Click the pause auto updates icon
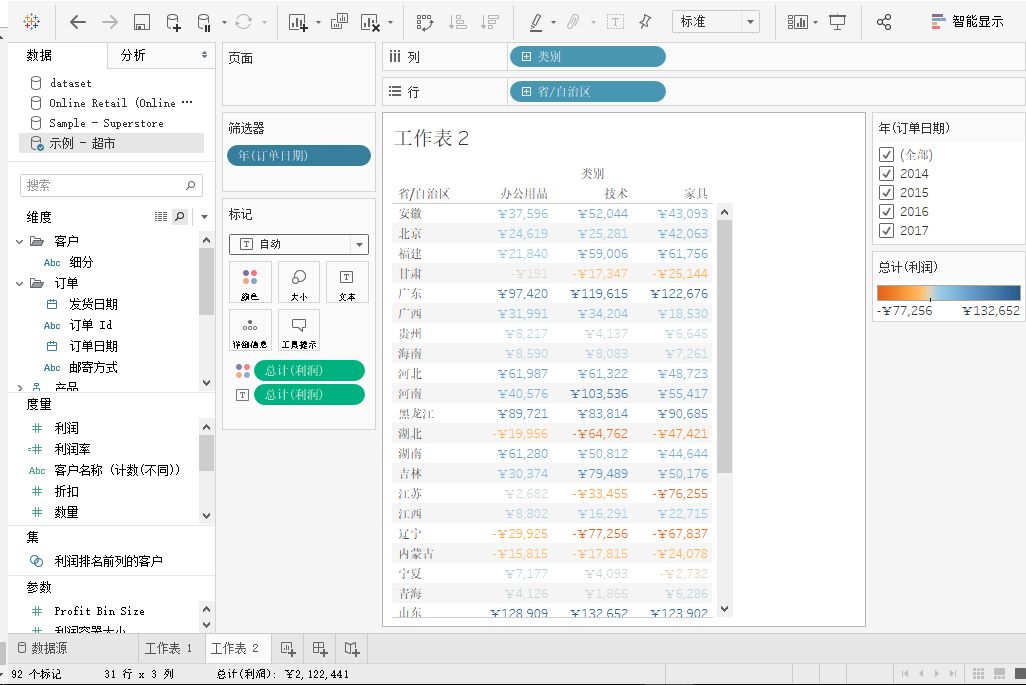 pos(203,22)
